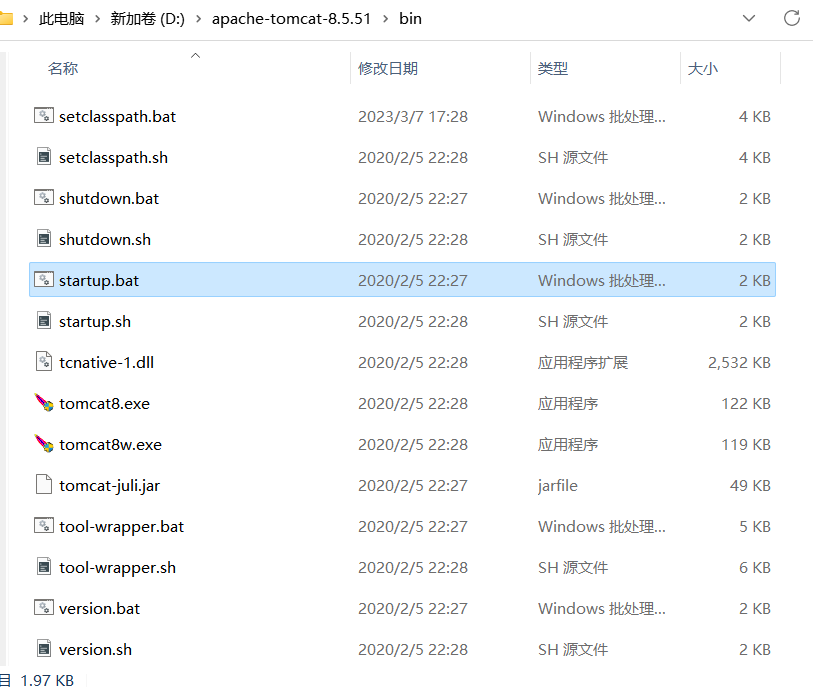Click the tool-wrapper.sh file icon

(44, 566)
